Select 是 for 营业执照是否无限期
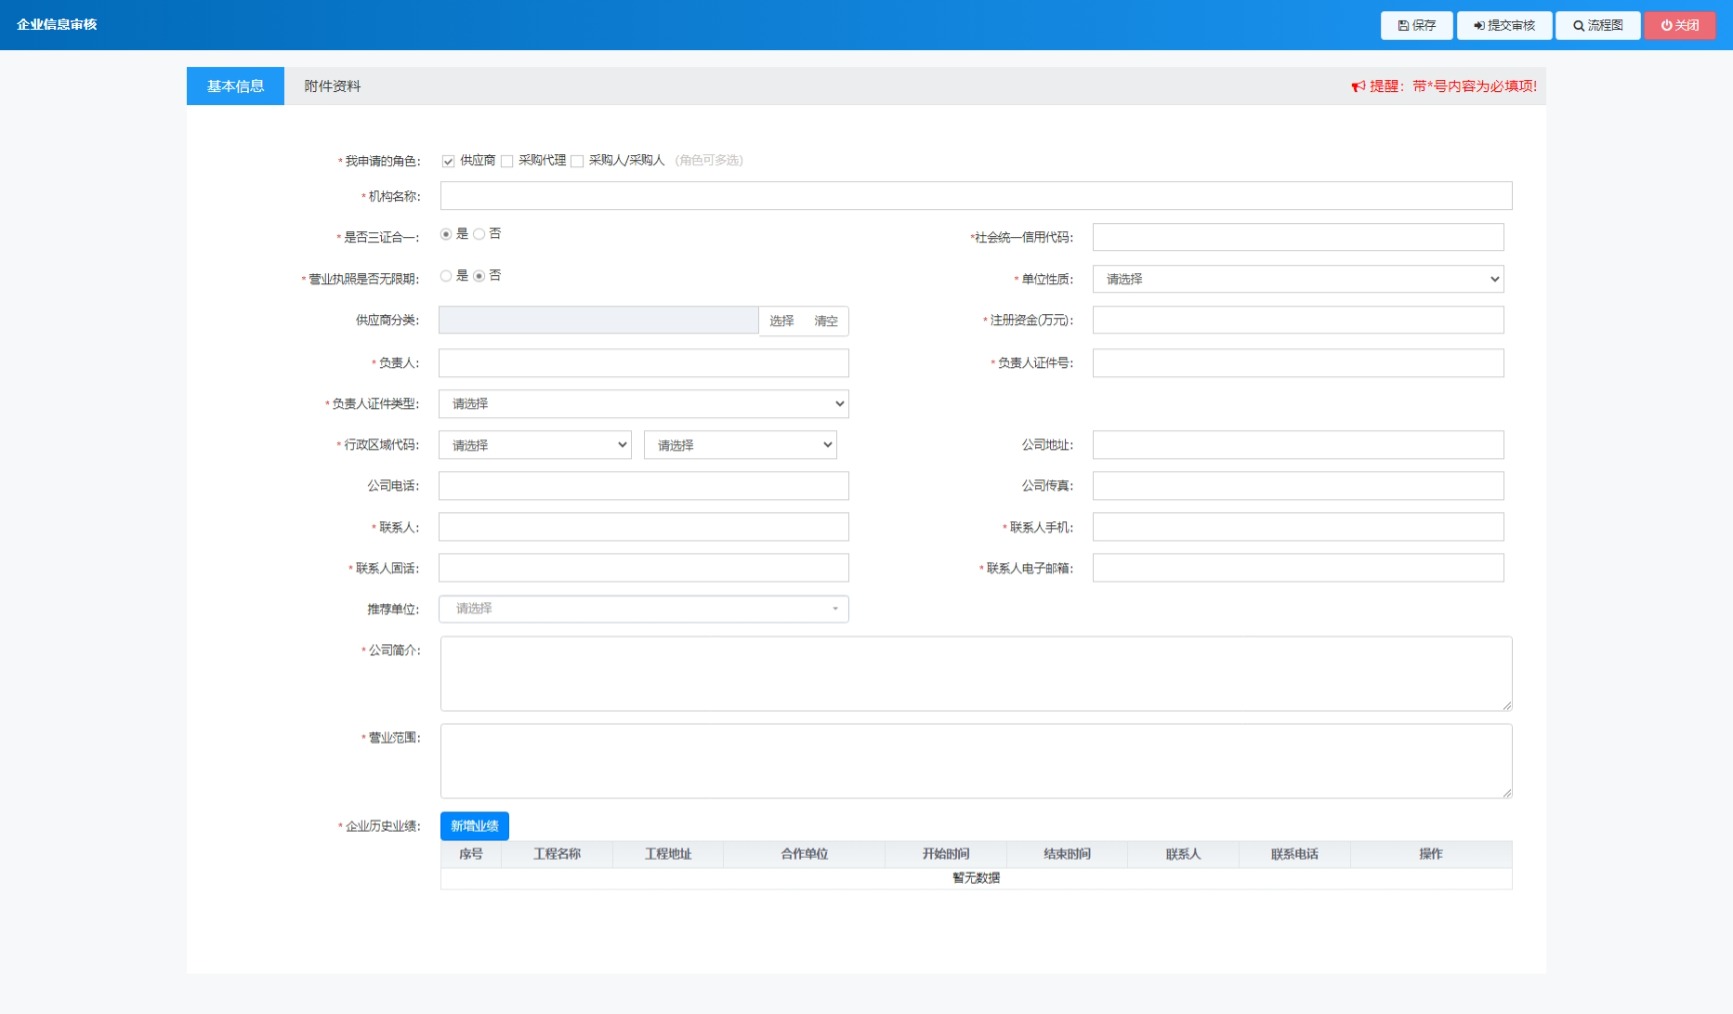The width and height of the screenshot is (1733, 1014). click(x=446, y=276)
